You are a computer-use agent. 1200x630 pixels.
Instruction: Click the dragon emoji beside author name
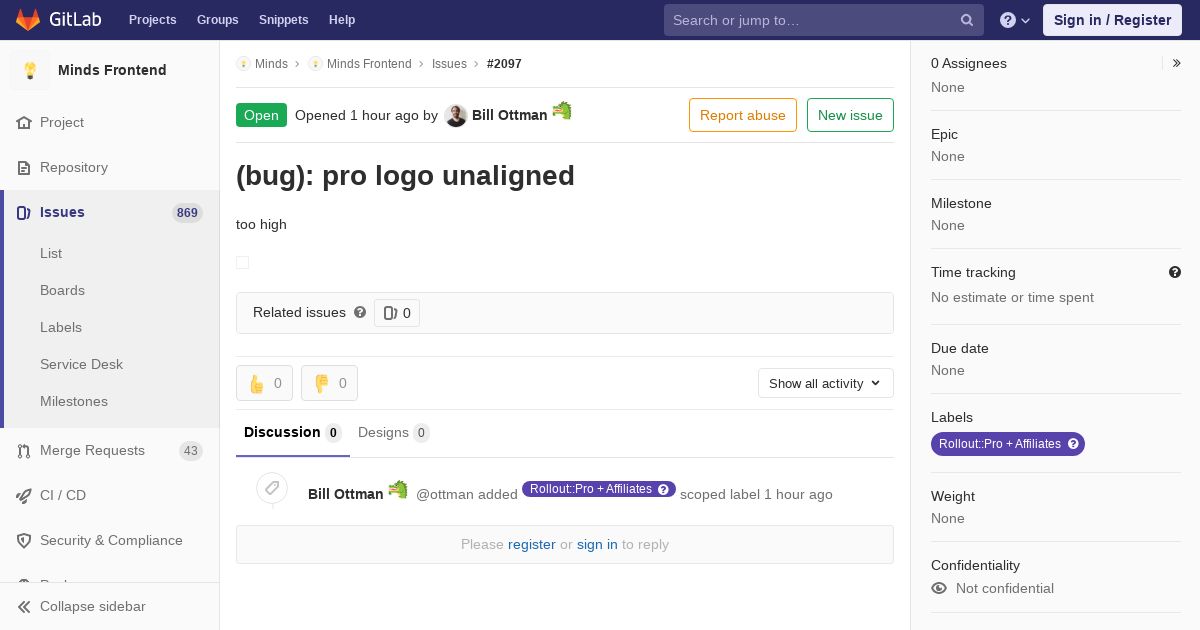click(562, 110)
